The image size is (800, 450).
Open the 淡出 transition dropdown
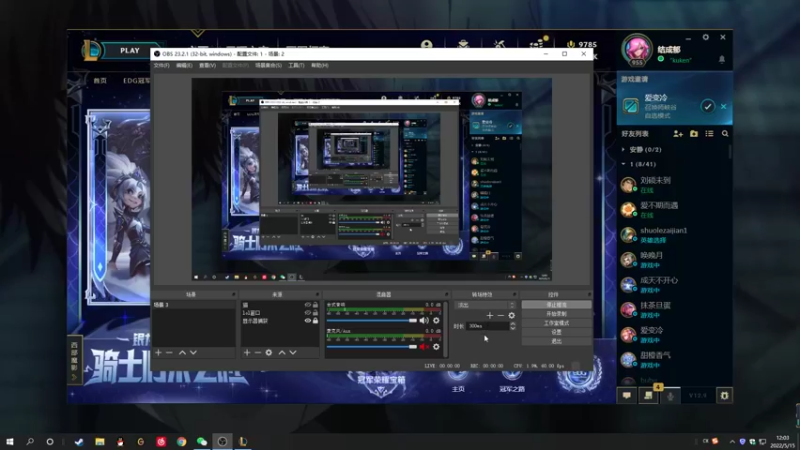click(485, 305)
